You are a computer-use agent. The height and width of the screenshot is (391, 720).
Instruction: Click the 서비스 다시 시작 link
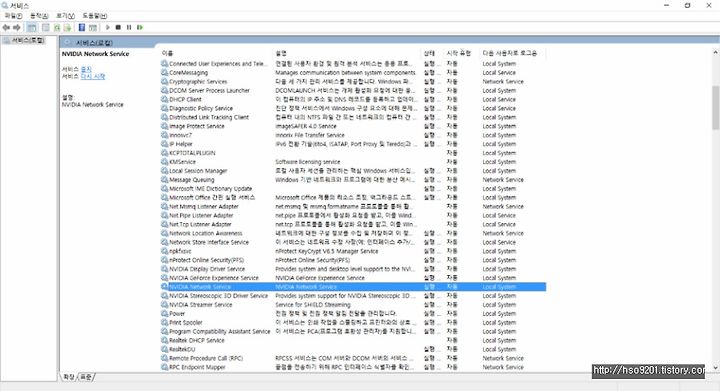(x=92, y=76)
